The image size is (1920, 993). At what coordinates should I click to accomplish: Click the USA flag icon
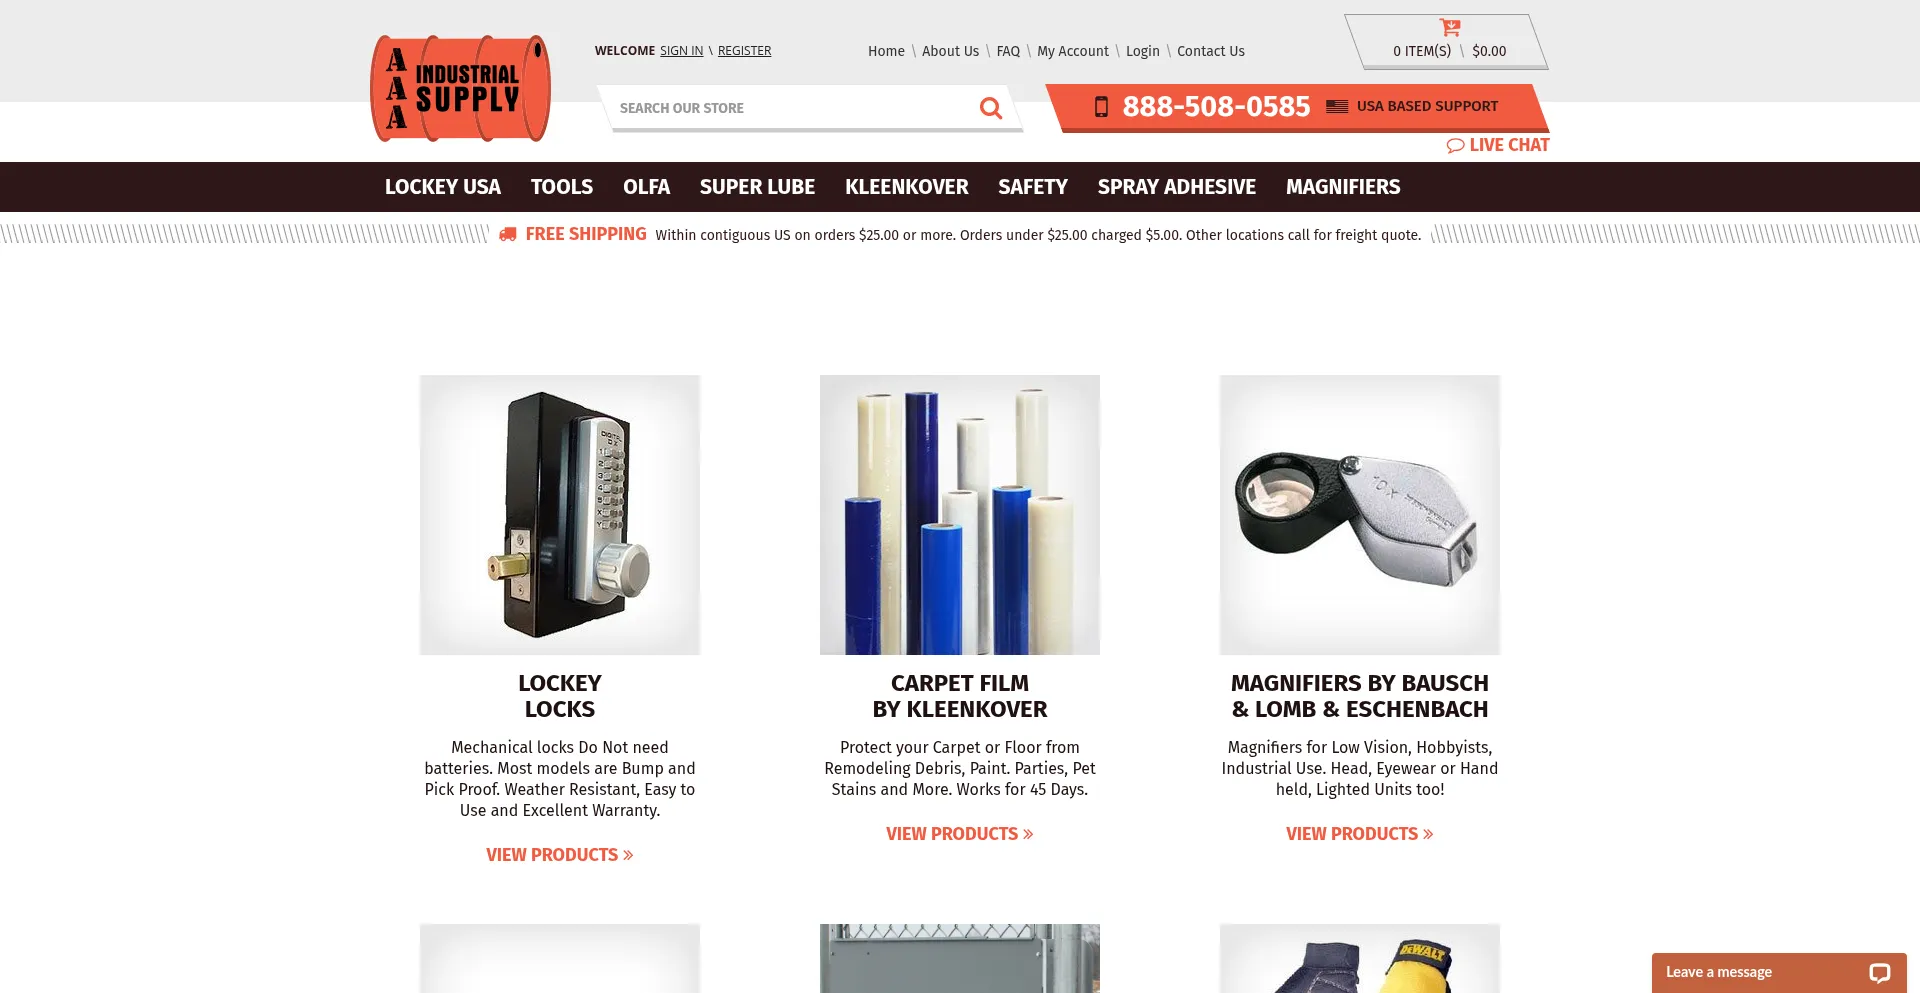[1337, 106]
